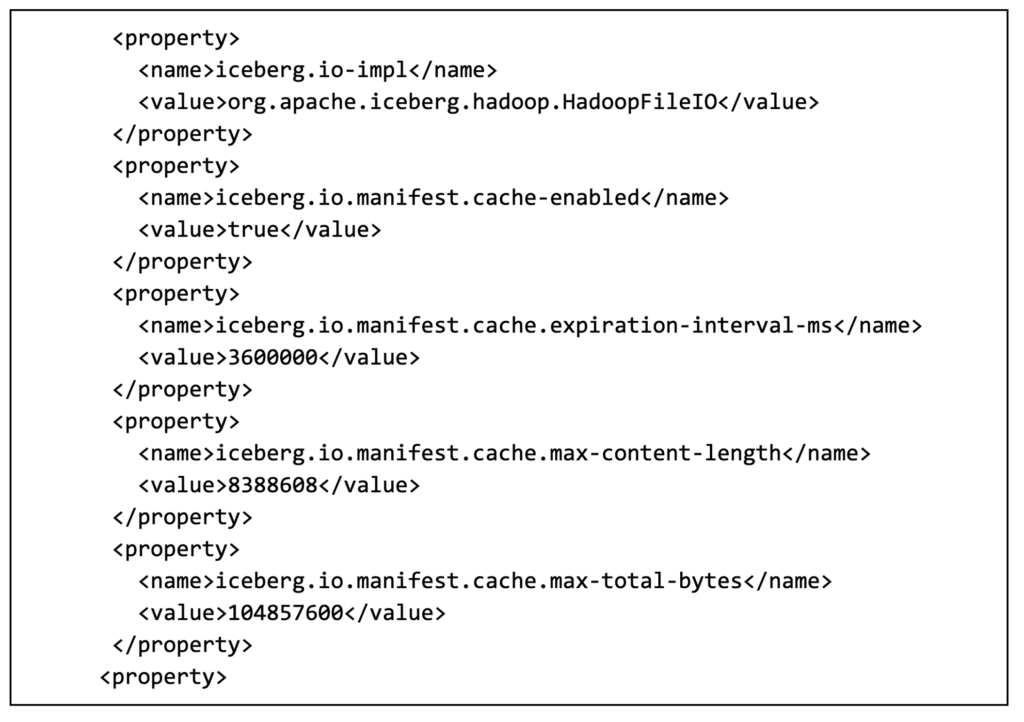Click the iceberg.io-impl property name

coord(316,70)
